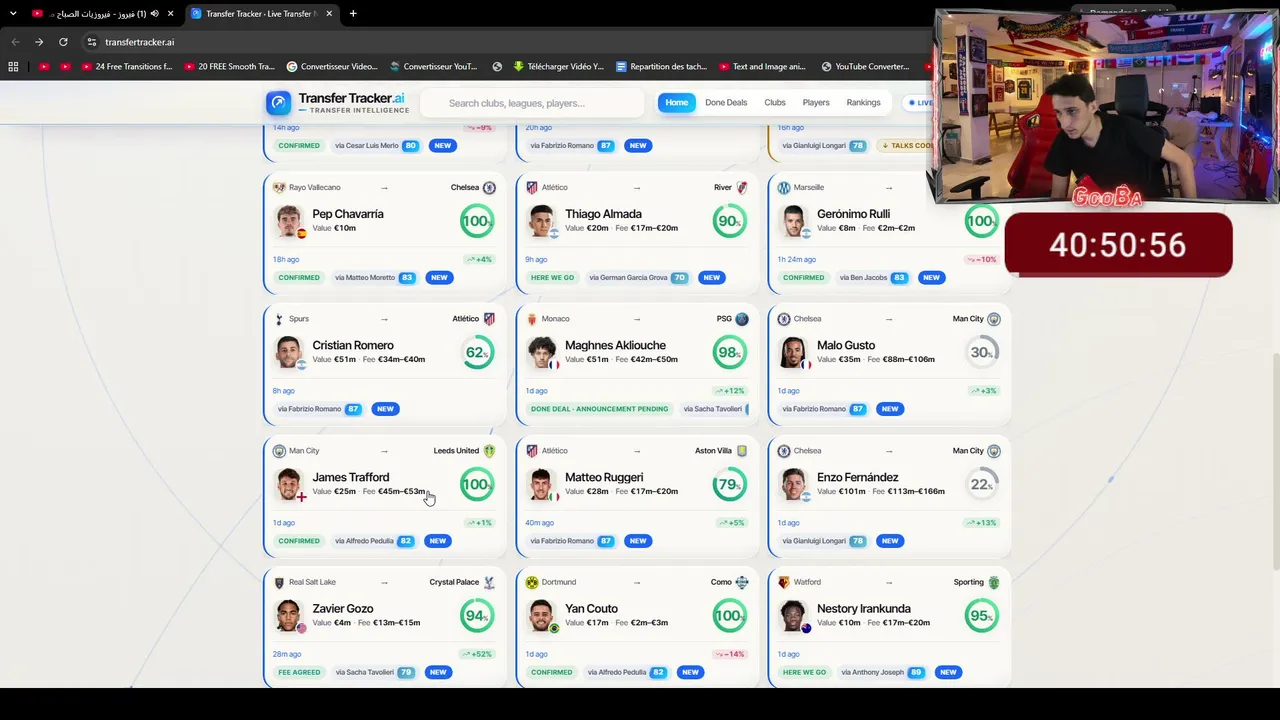Click Pep Chavarria's 100% probability ring
1280x720 pixels.
pyautogui.click(x=477, y=221)
